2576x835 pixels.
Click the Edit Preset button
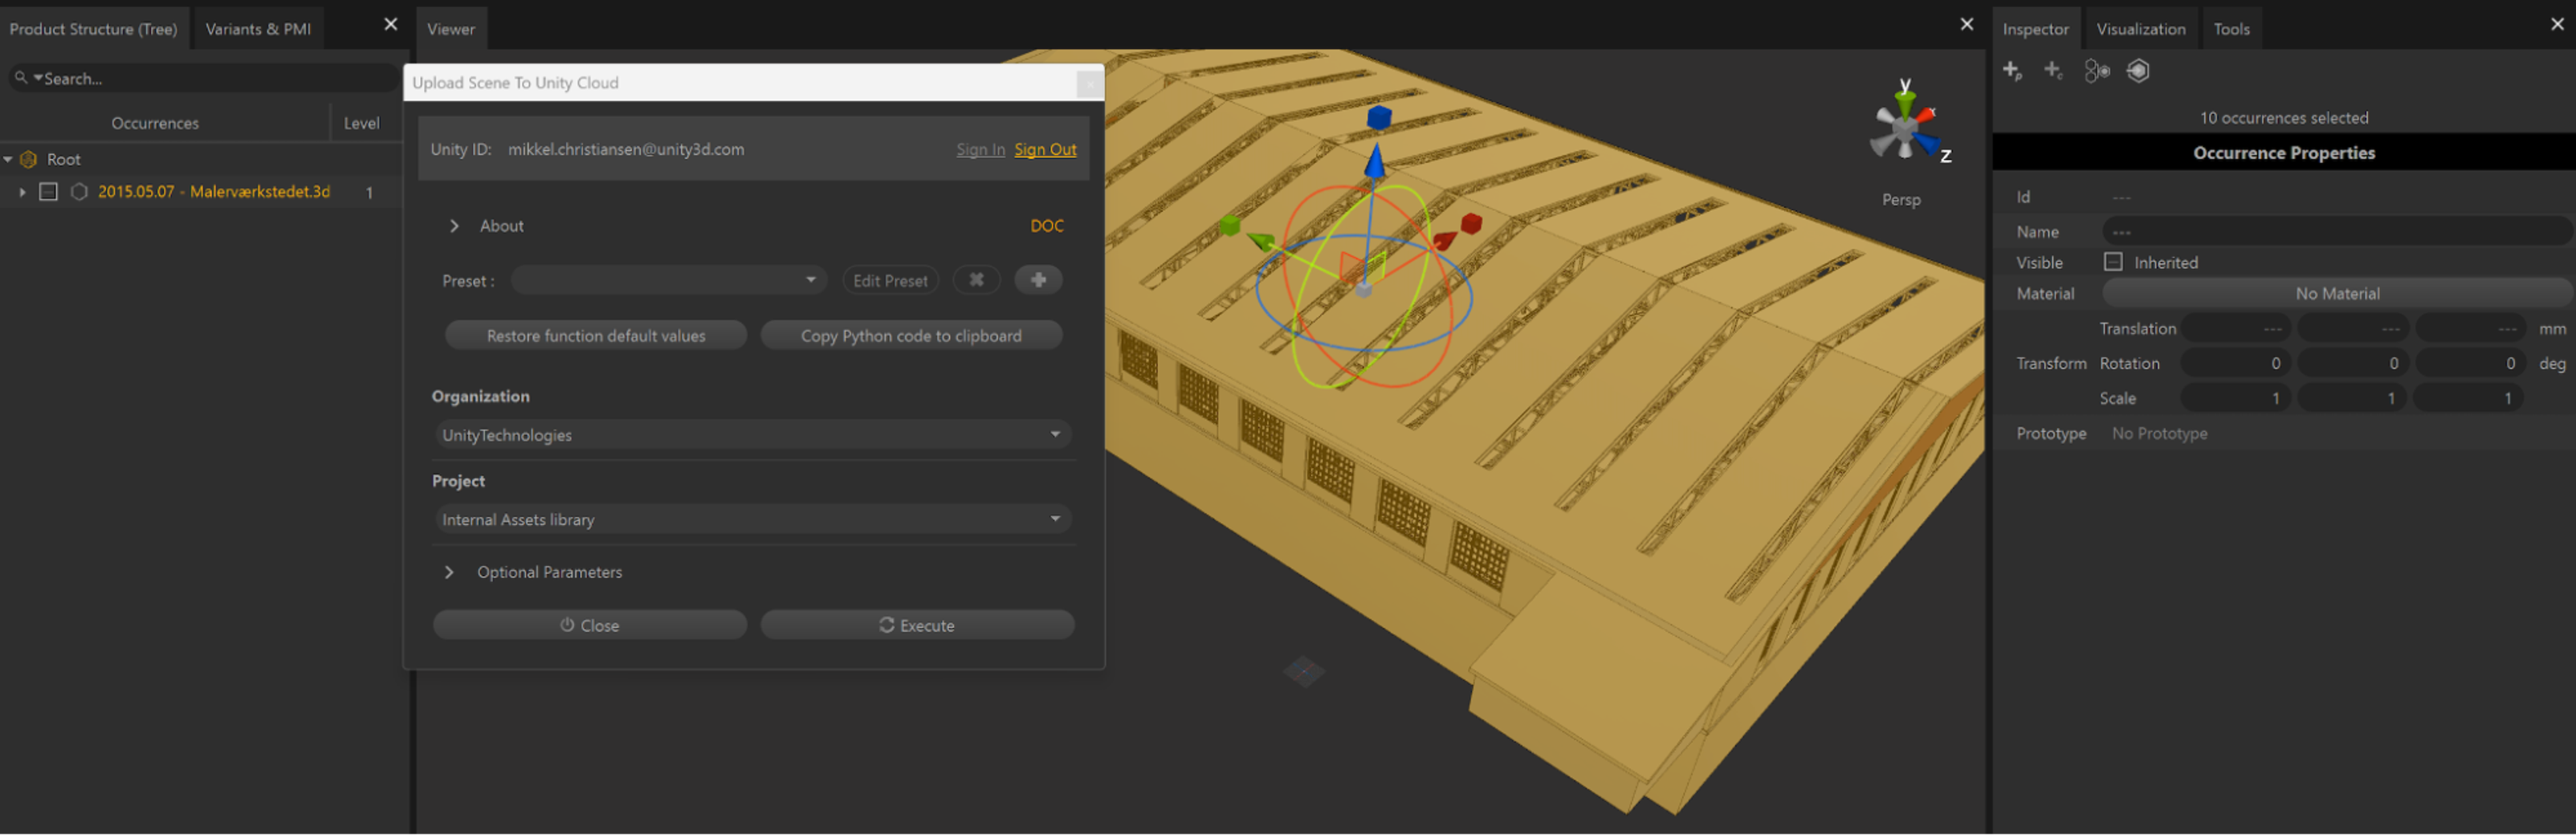890,280
